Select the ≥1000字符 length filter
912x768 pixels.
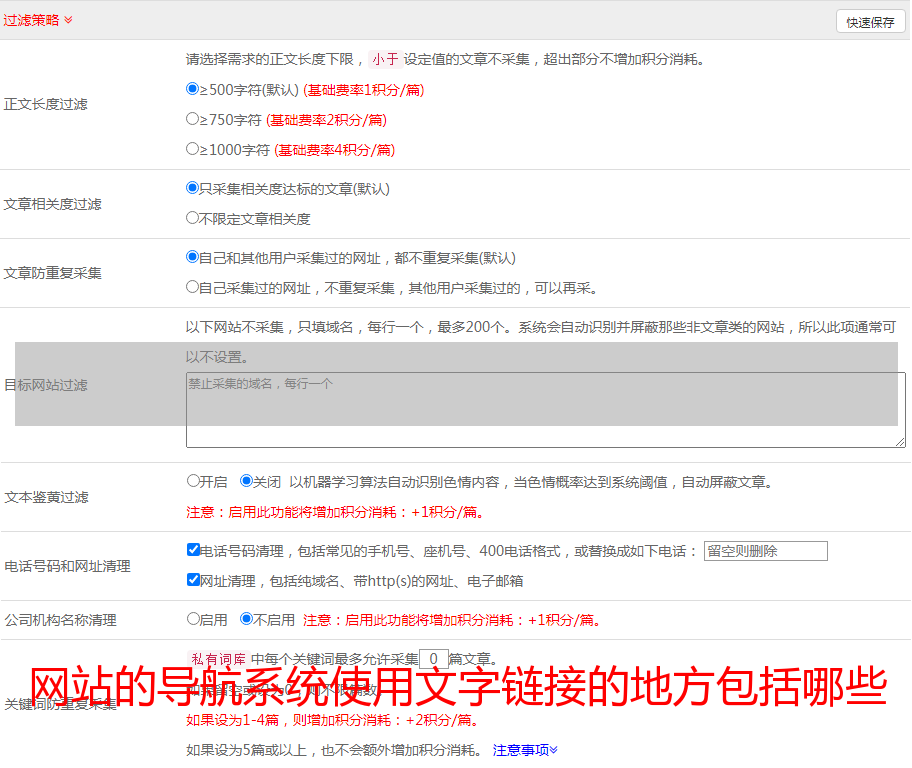[193, 149]
